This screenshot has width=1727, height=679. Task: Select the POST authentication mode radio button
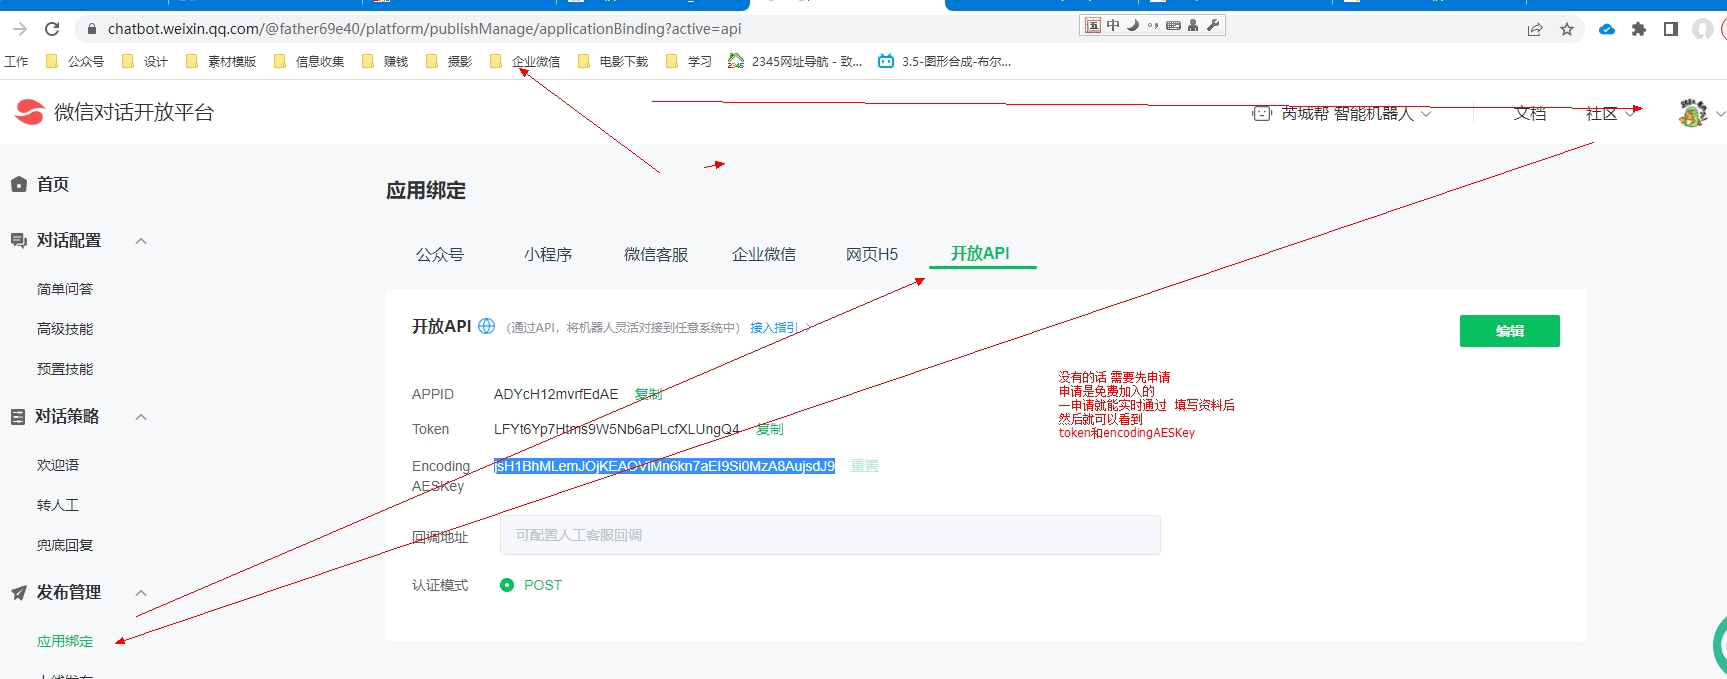507,585
